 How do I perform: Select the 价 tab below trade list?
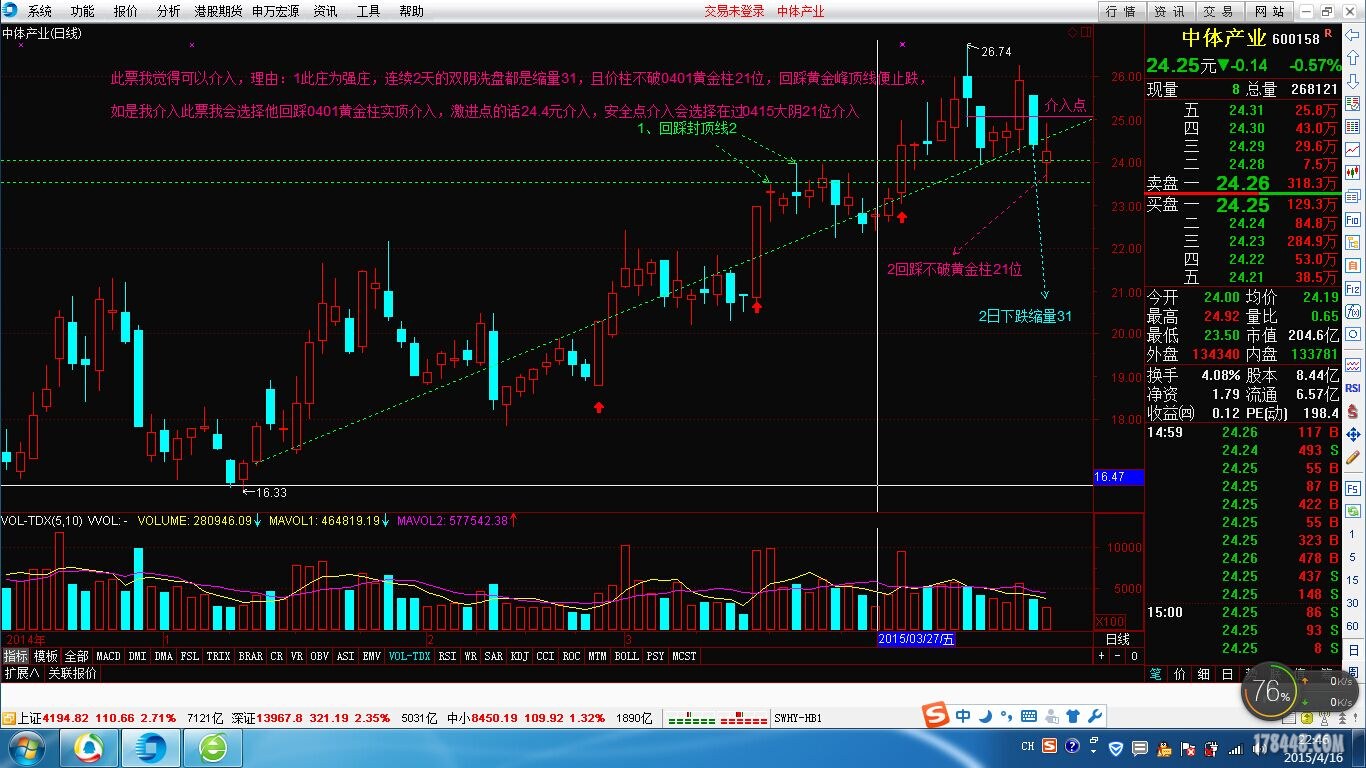click(1180, 674)
